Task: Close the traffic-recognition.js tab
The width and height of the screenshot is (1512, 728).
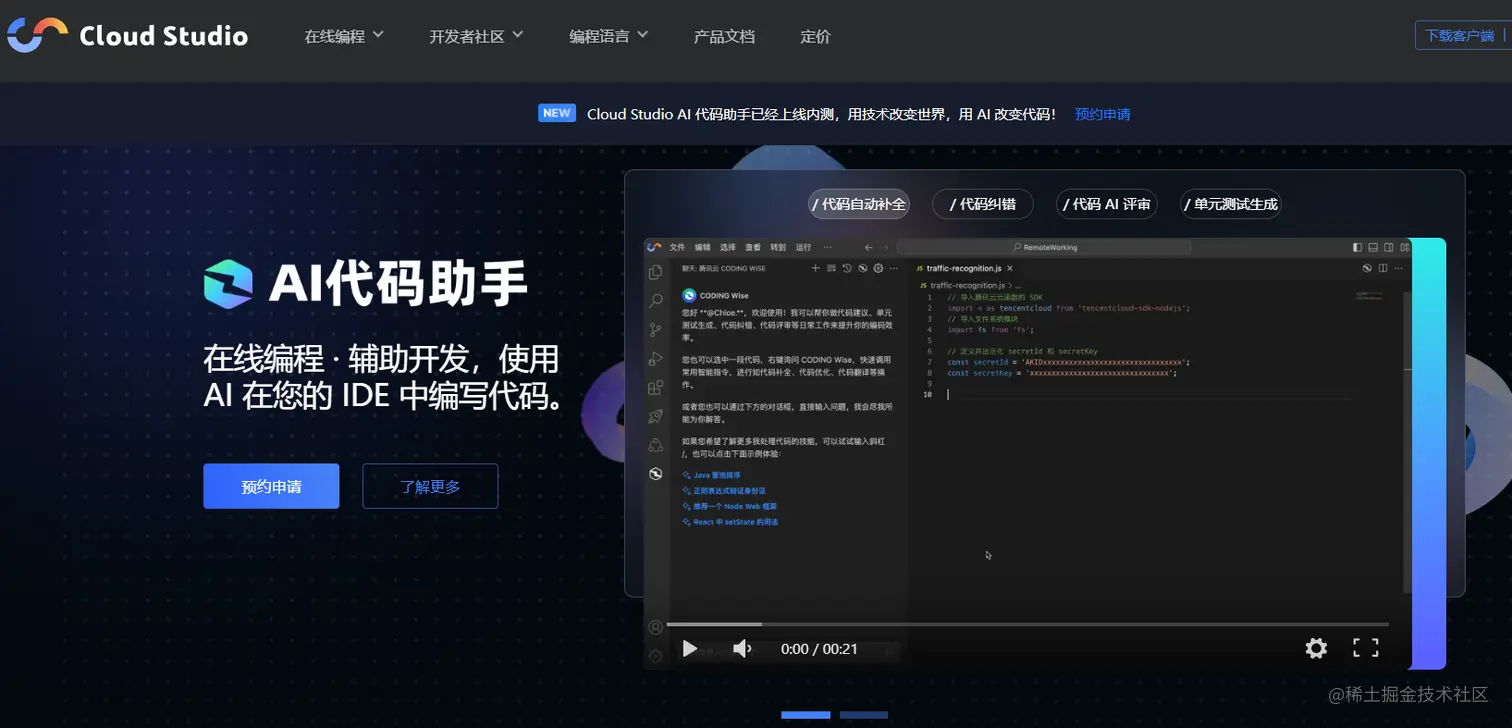Action: 1010,268
